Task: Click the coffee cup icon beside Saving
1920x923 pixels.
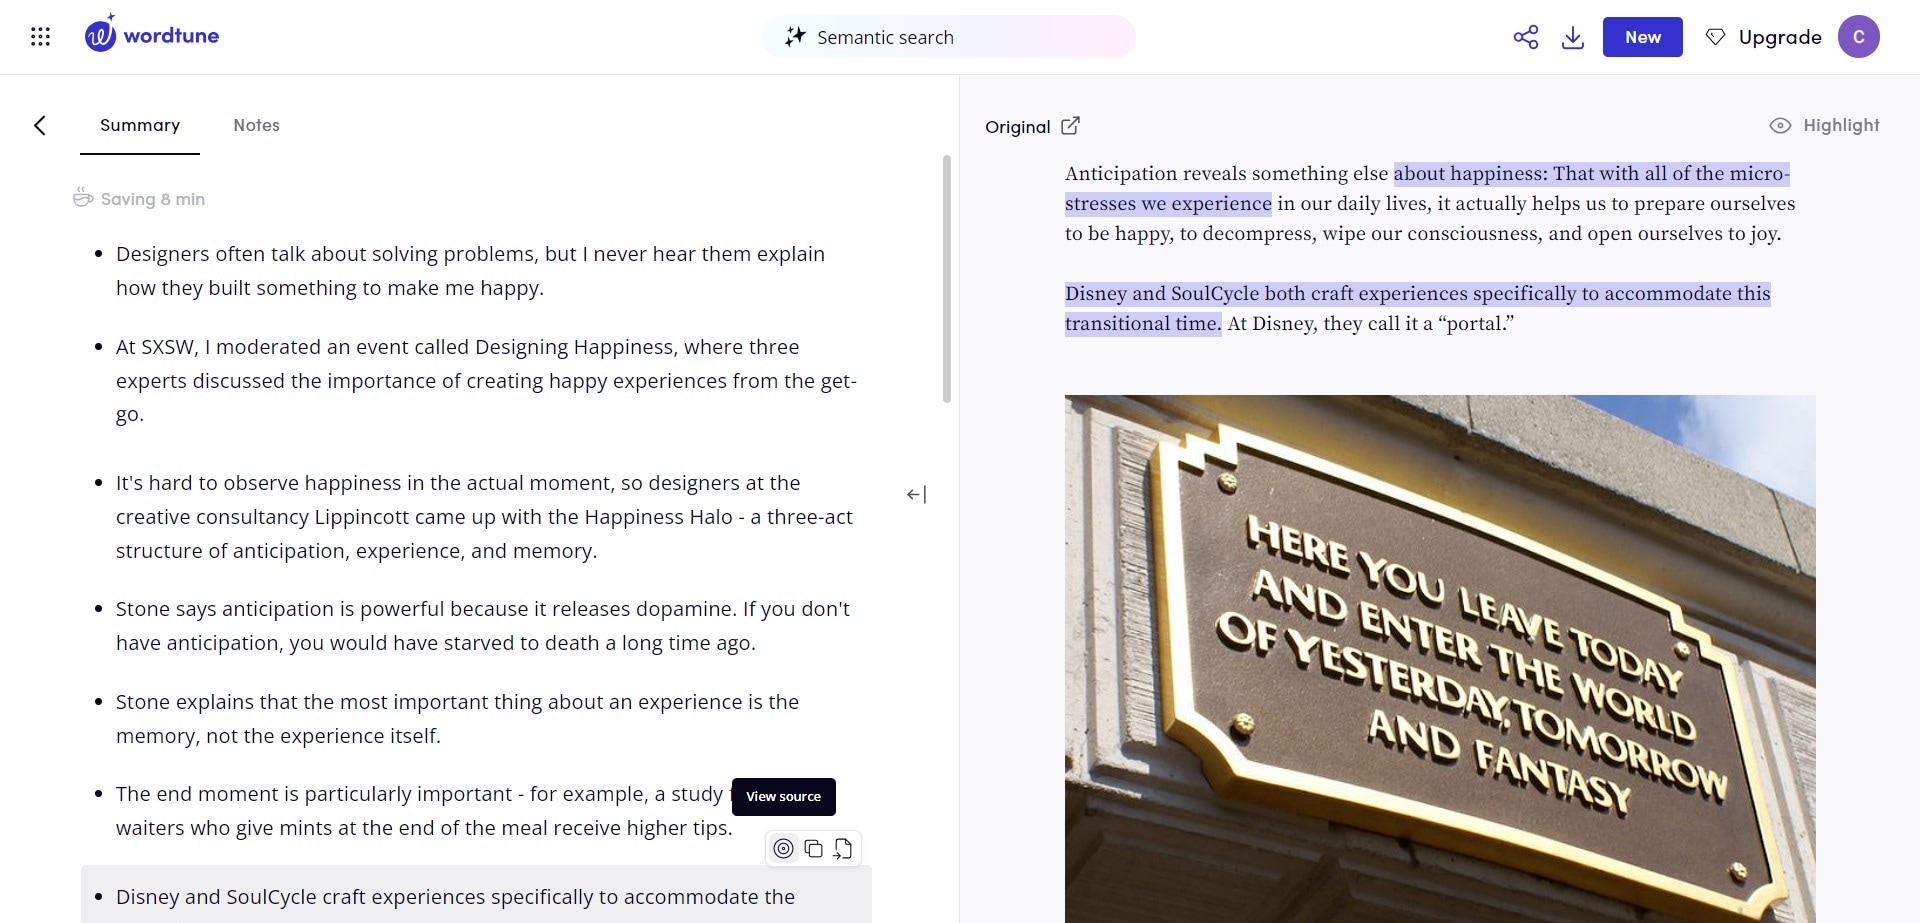Action: click(83, 198)
